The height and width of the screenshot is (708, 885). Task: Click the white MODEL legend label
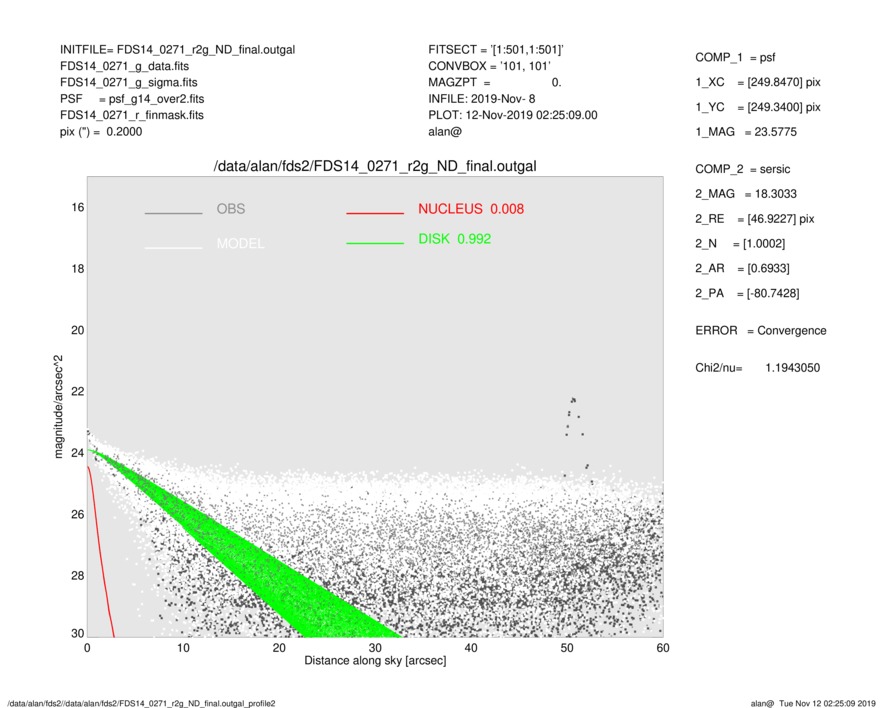240,244
